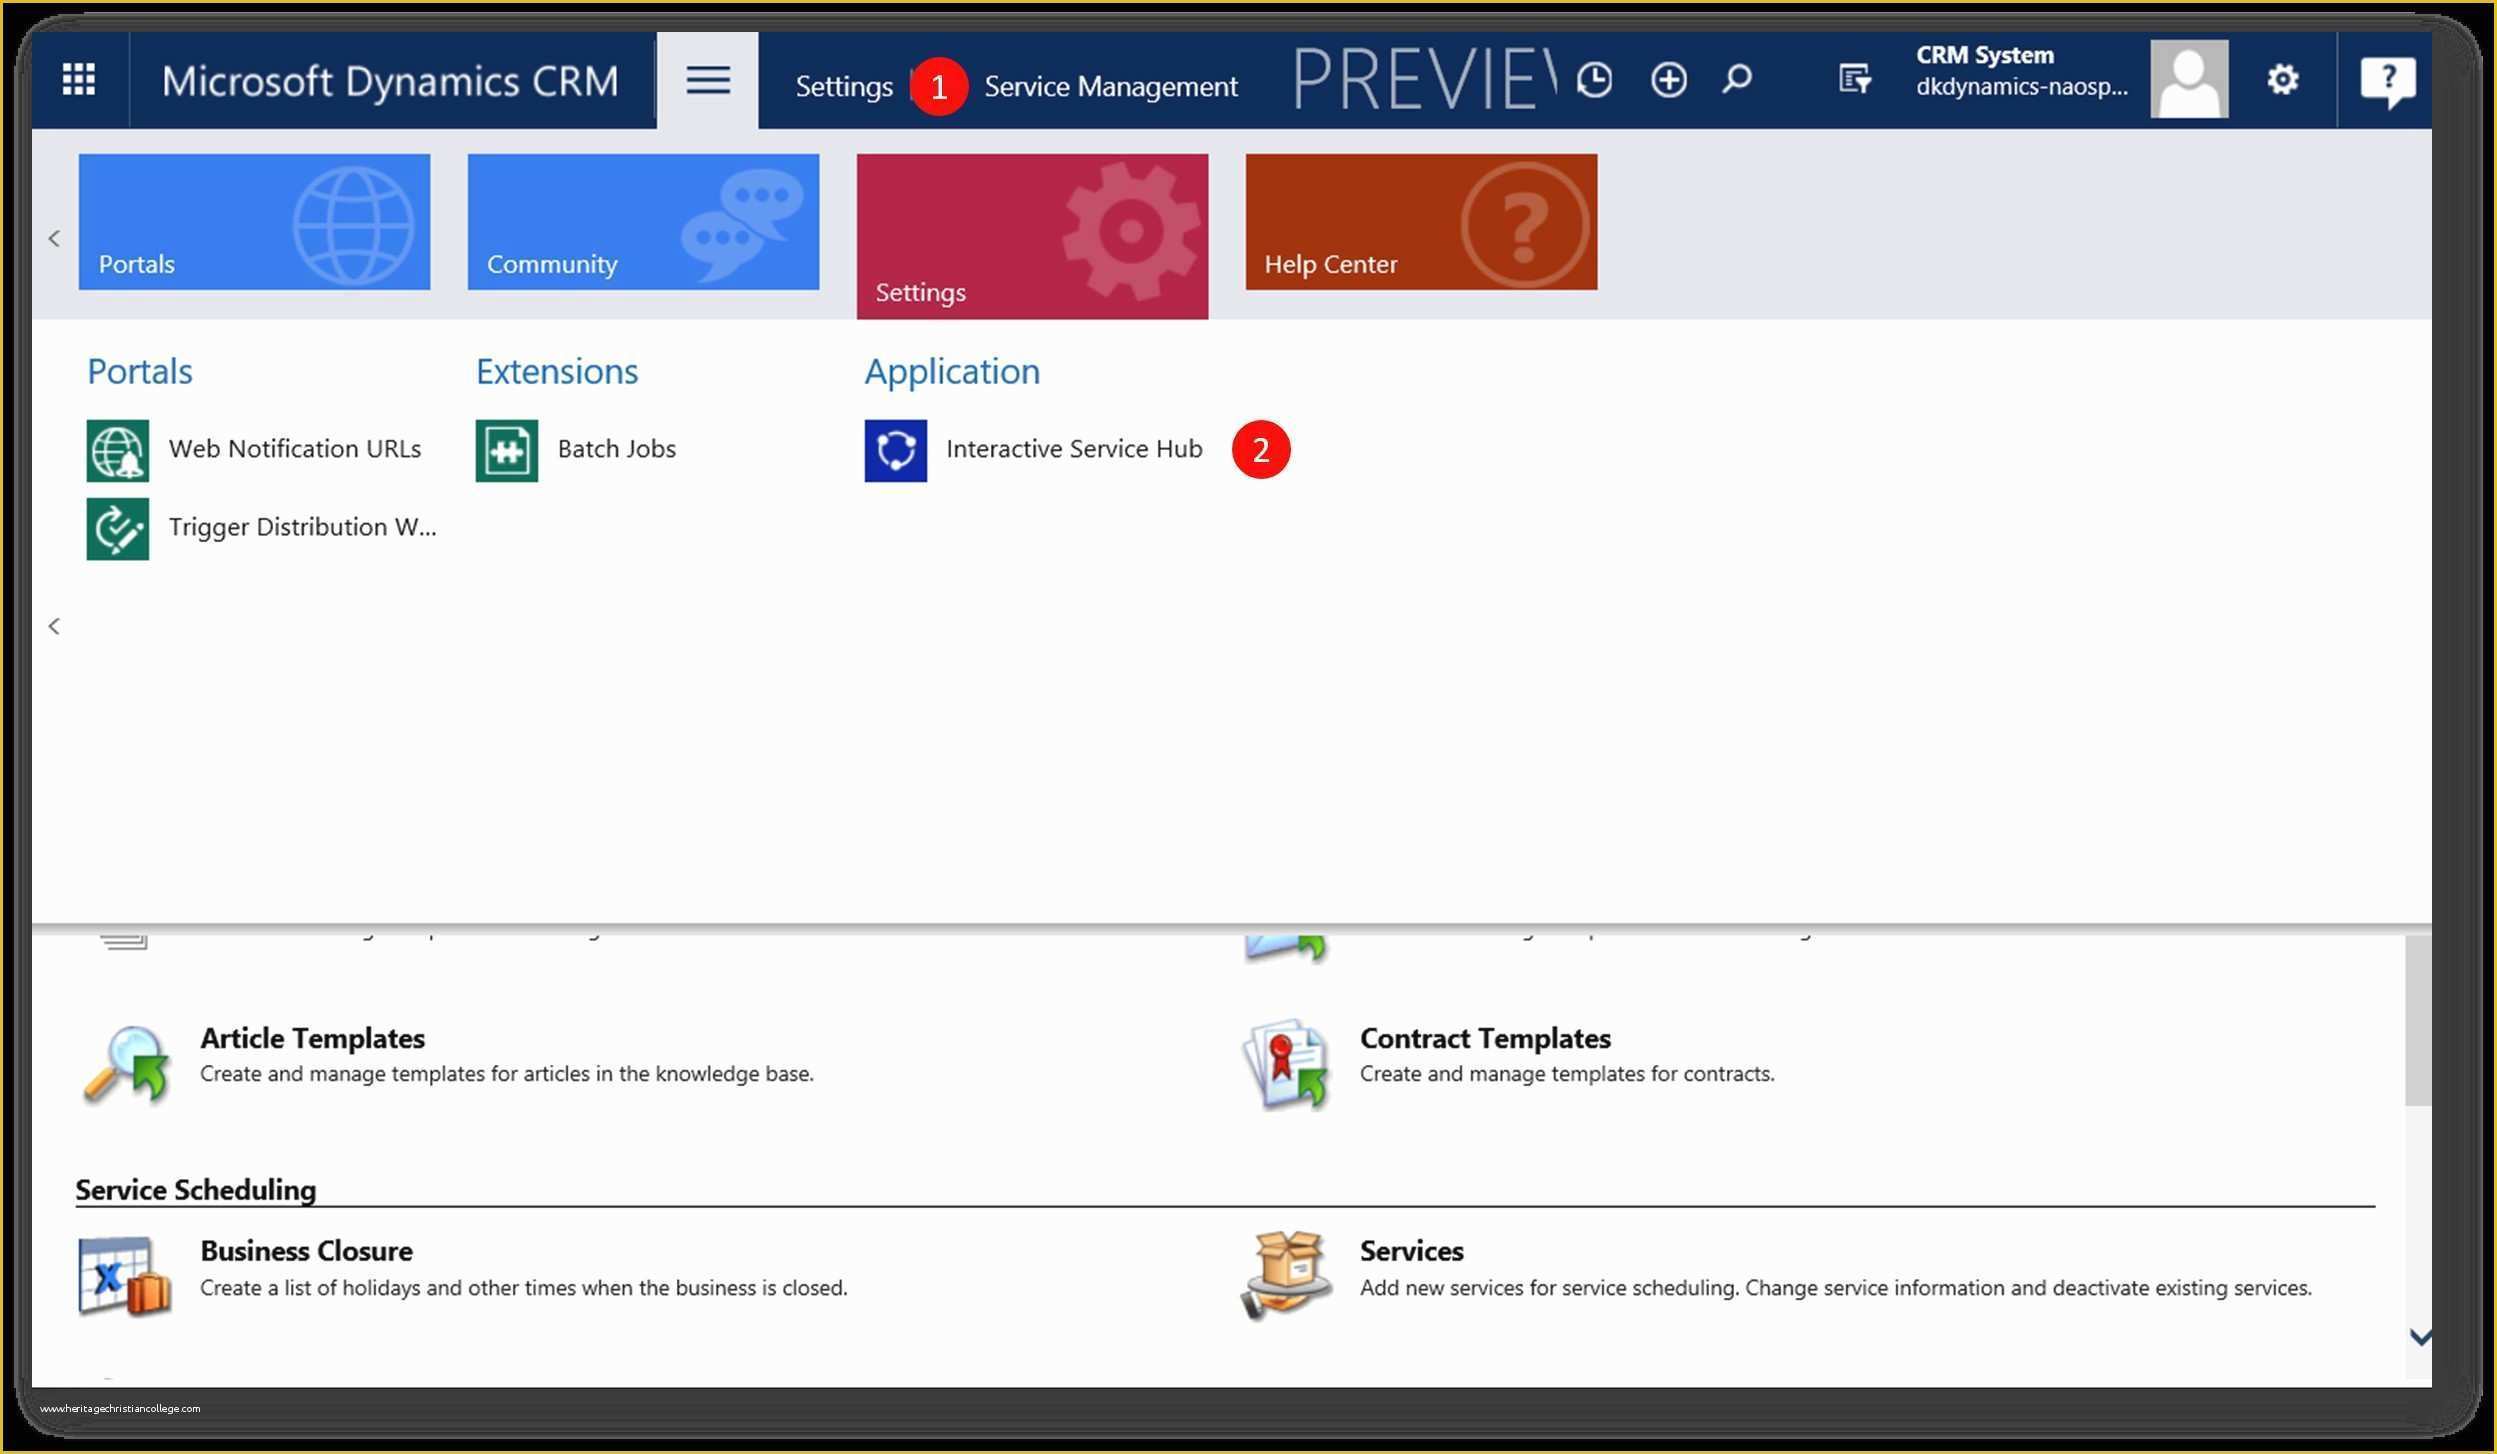Click the Interactive Service Hub icon

[x=896, y=450]
